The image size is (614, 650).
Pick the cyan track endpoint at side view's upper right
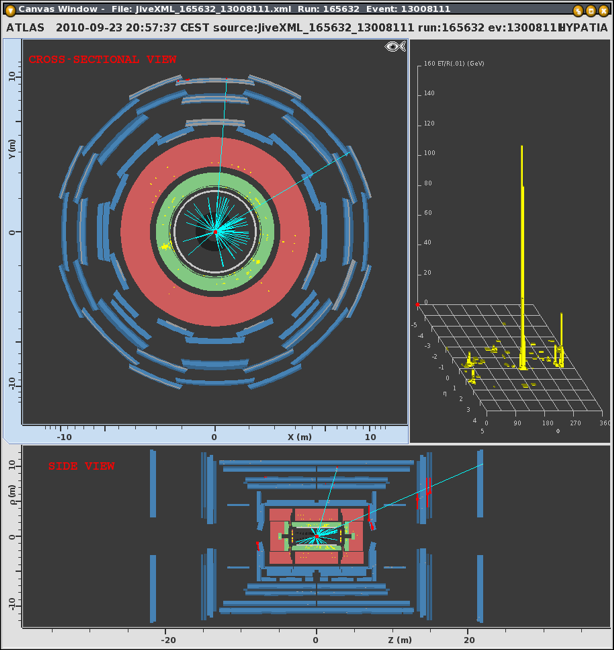pyautogui.click(x=483, y=463)
